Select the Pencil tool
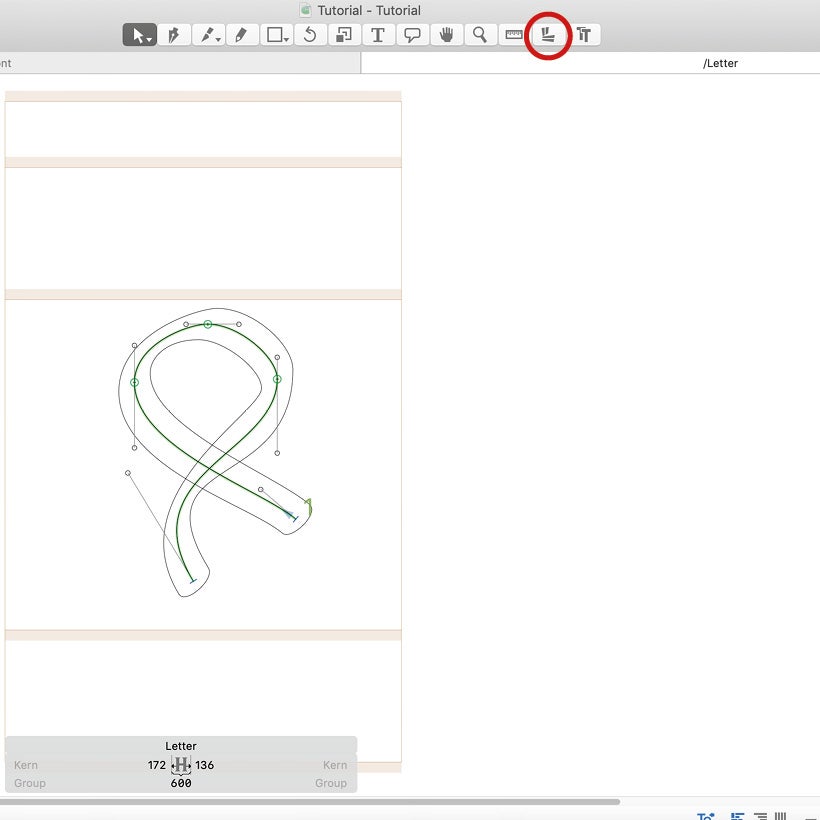The height and width of the screenshot is (820, 820). (242, 35)
